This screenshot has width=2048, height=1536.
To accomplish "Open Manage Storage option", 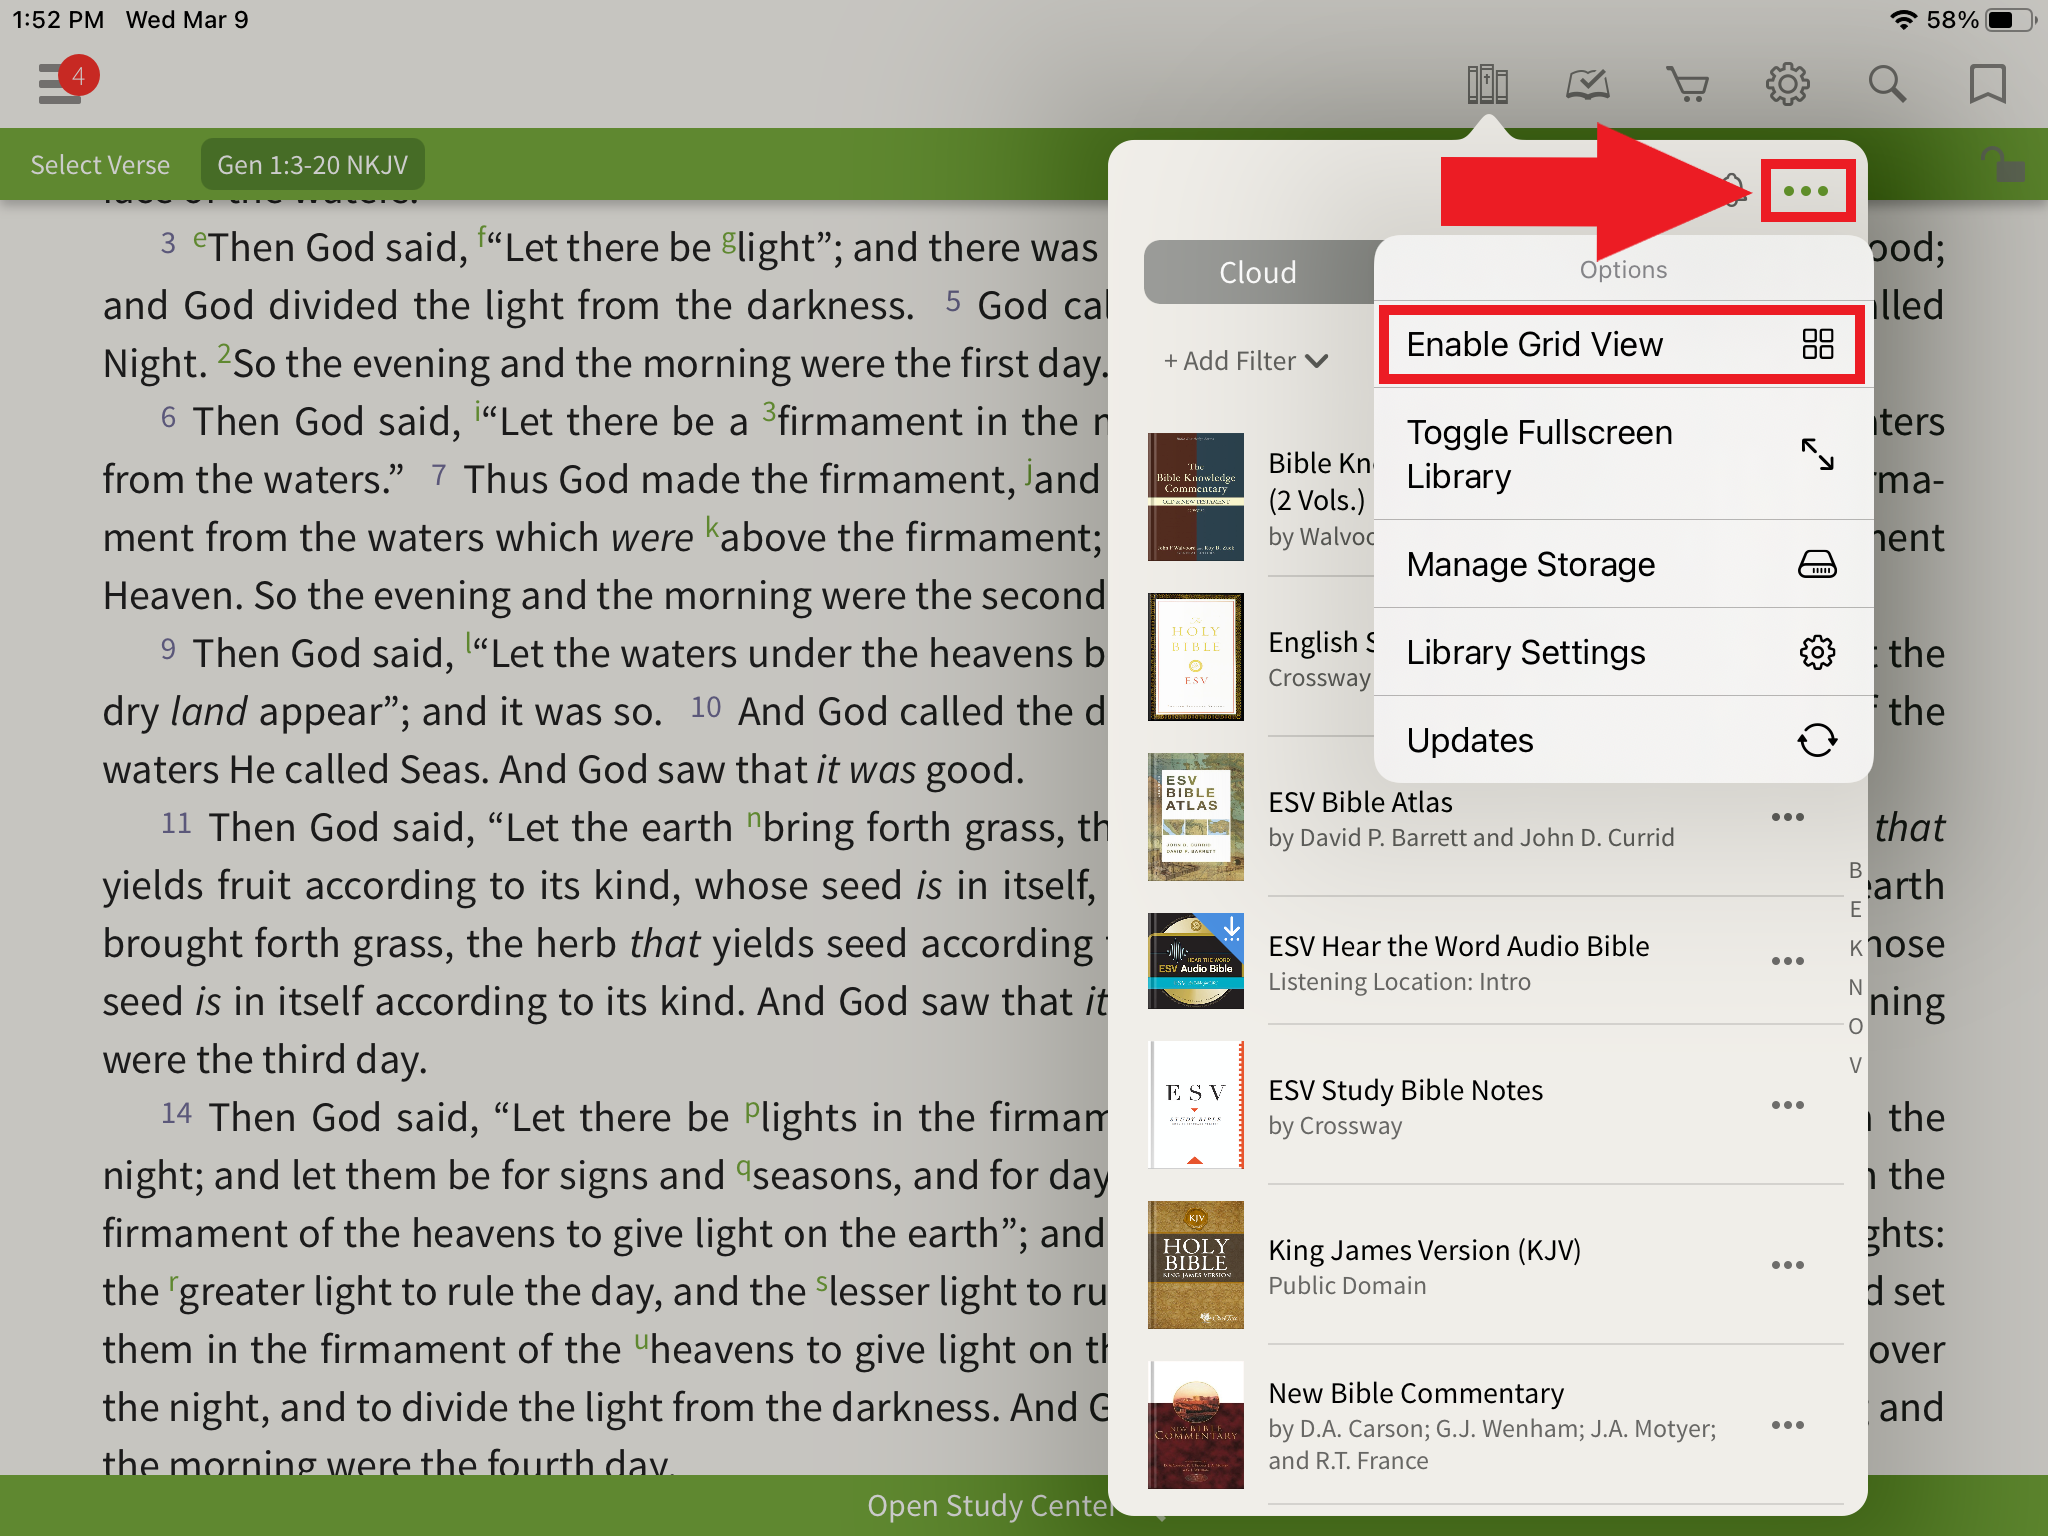I will pos(1622,564).
